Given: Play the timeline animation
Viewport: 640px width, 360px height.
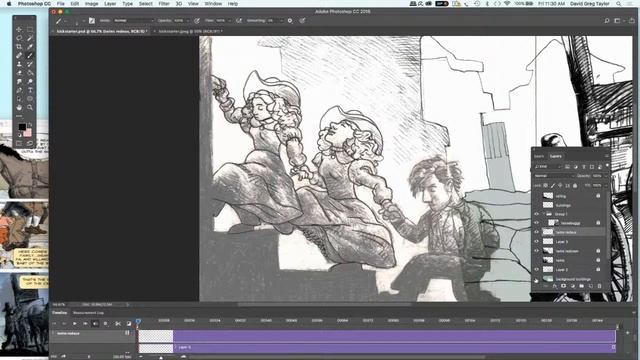Looking at the screenshot, I should pyautogui.click(x=75, y=324).
